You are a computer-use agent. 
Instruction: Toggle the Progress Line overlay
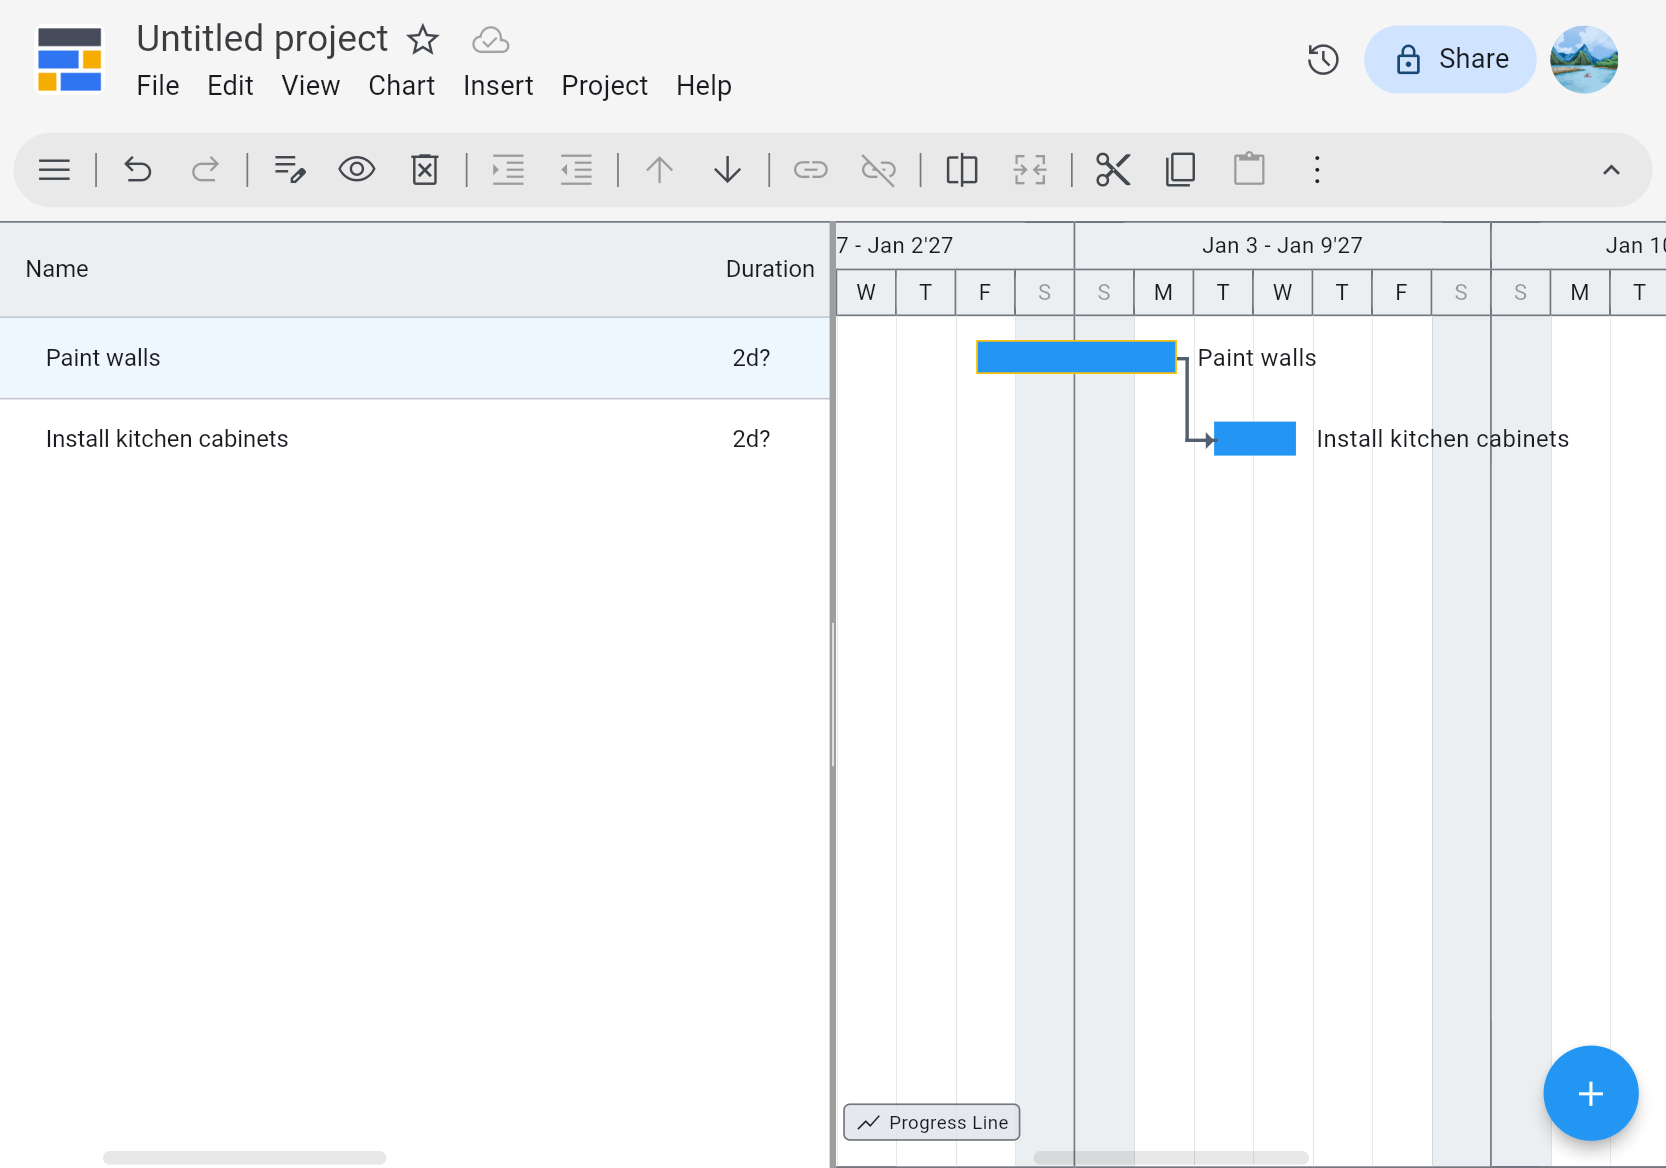[930, 1122]
